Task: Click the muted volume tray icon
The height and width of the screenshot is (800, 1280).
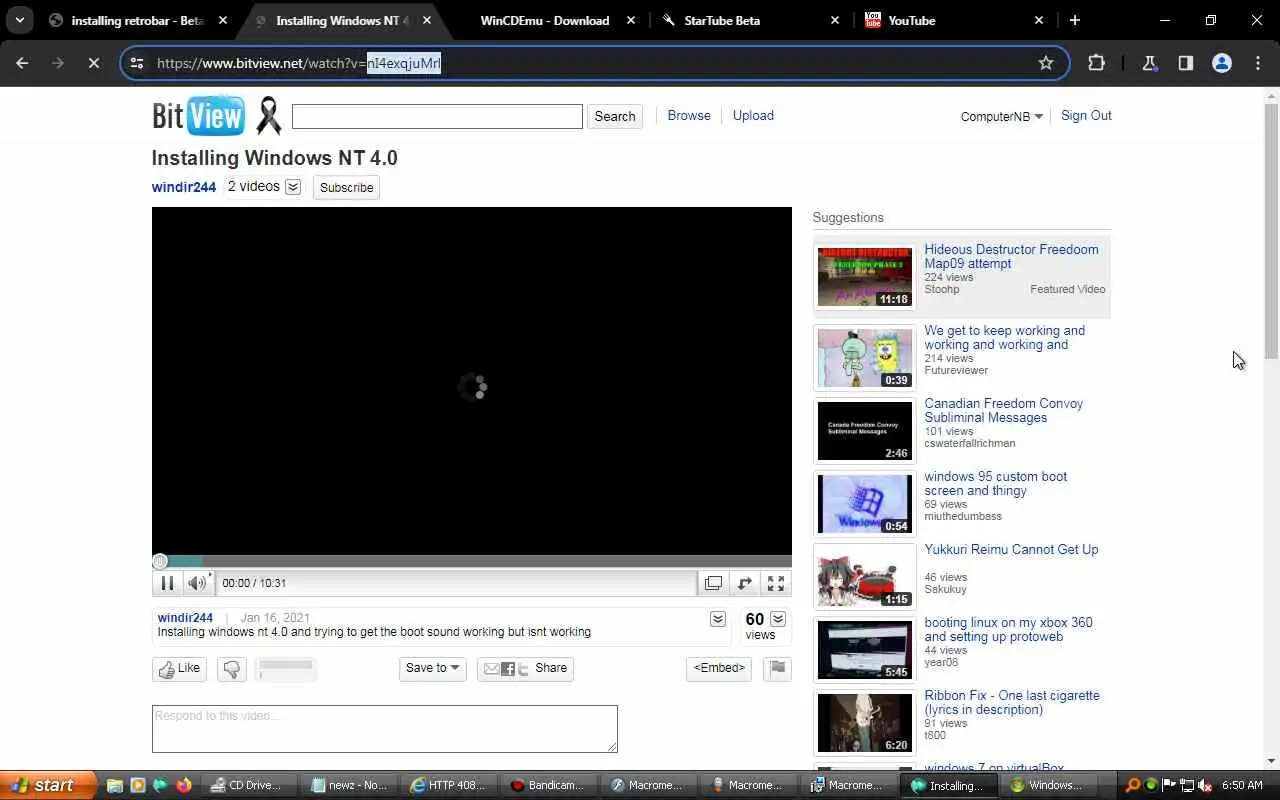Action: (x=1204, y=785)
